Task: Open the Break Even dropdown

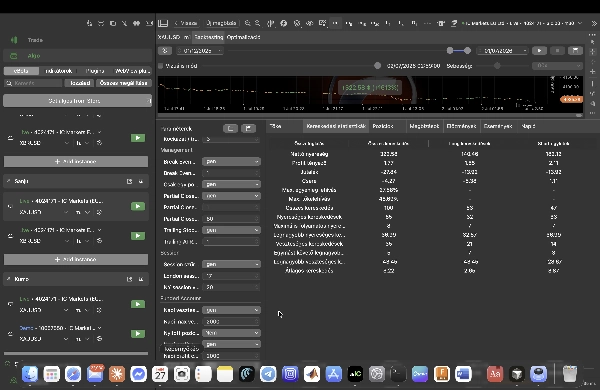Action: tap(231, 162)
